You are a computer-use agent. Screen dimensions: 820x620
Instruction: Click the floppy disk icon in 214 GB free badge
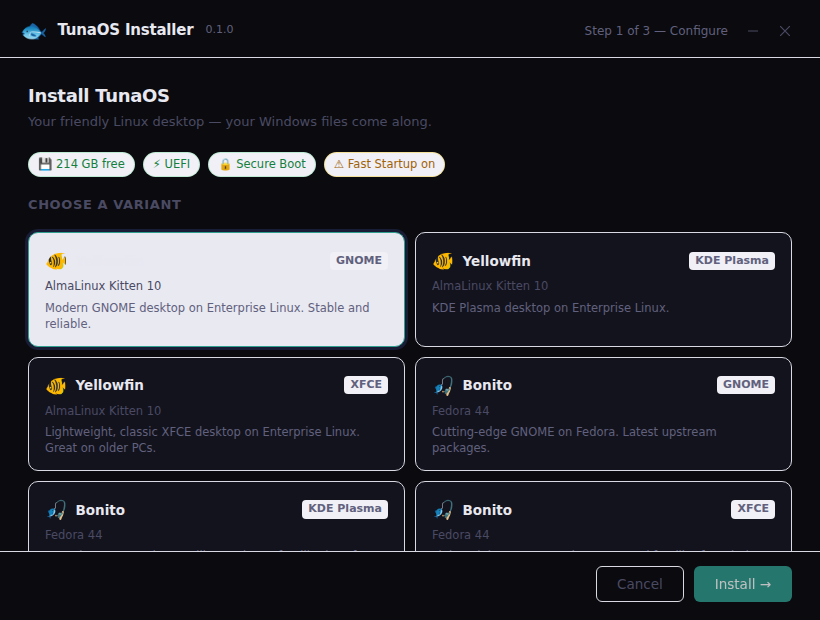45,164
